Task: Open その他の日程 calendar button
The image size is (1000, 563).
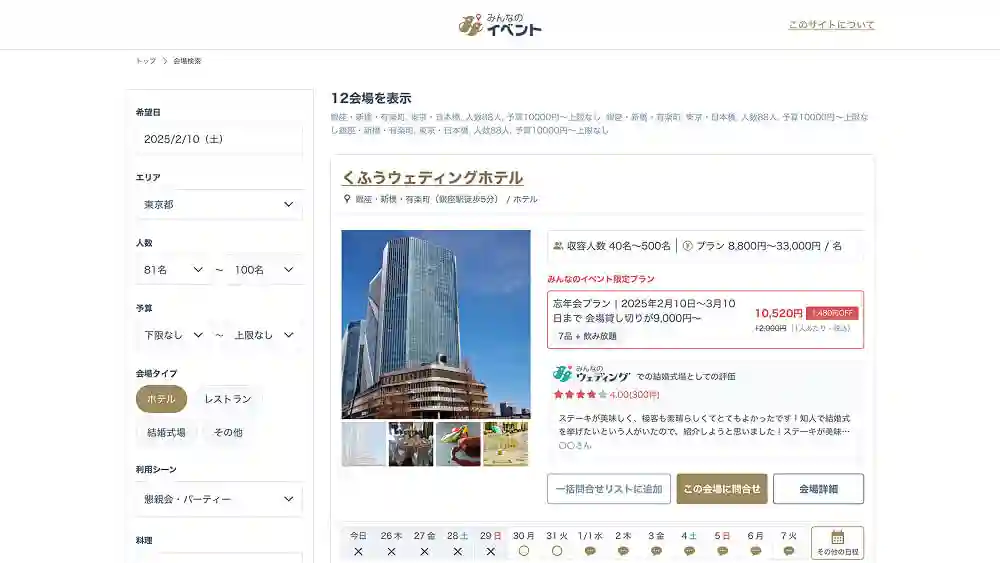Action: click(837, 543)
